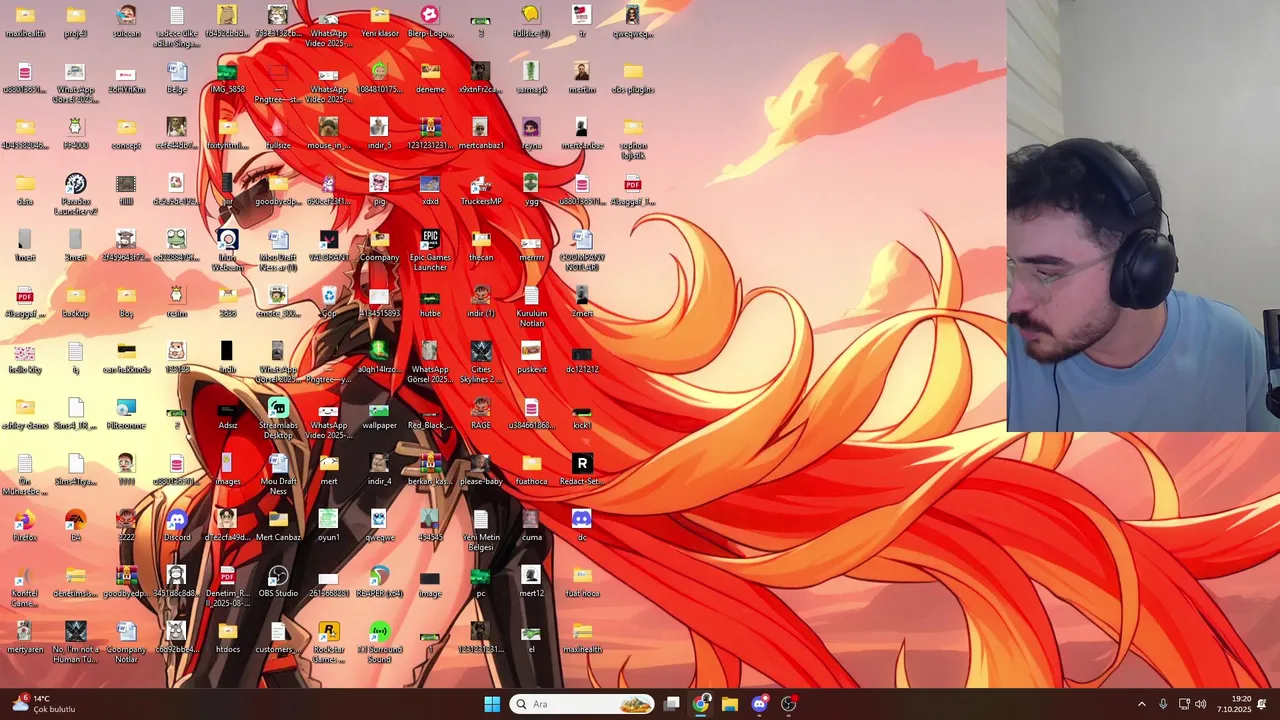The image size is (1280, 720).
Task: Open File Explorer from the taskbar
Action: tap(730, 704)
